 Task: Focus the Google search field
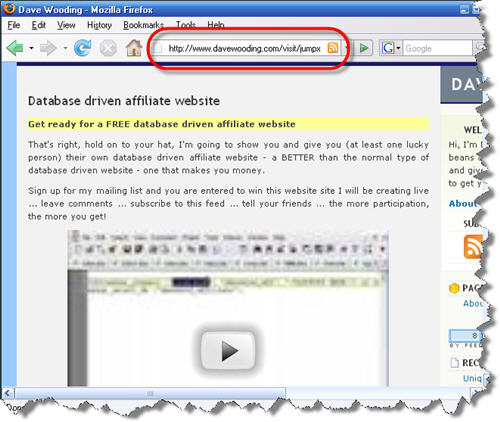(437, 49)
